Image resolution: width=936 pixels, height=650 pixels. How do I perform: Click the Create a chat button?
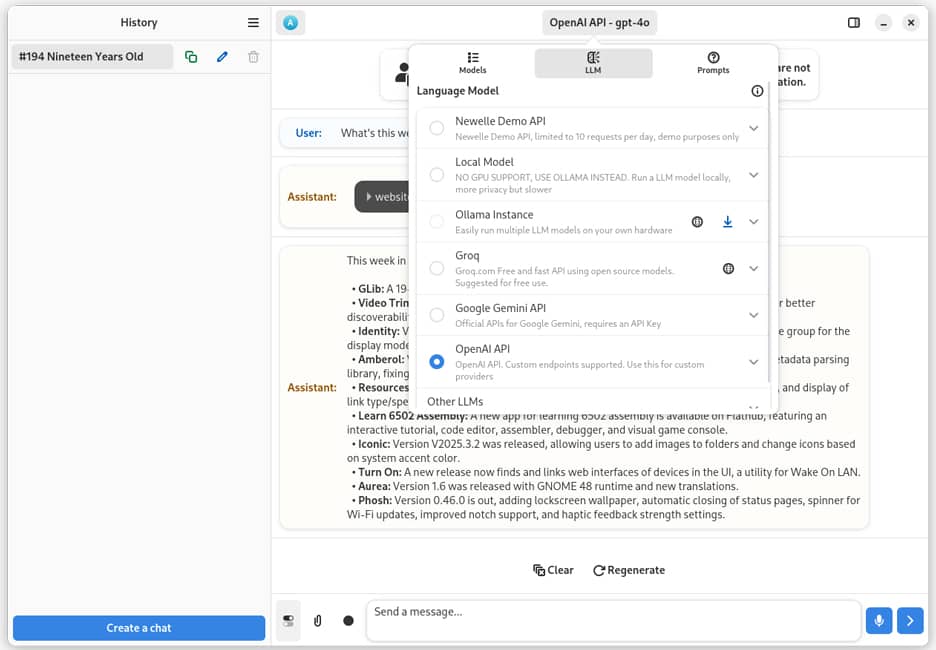139,628
